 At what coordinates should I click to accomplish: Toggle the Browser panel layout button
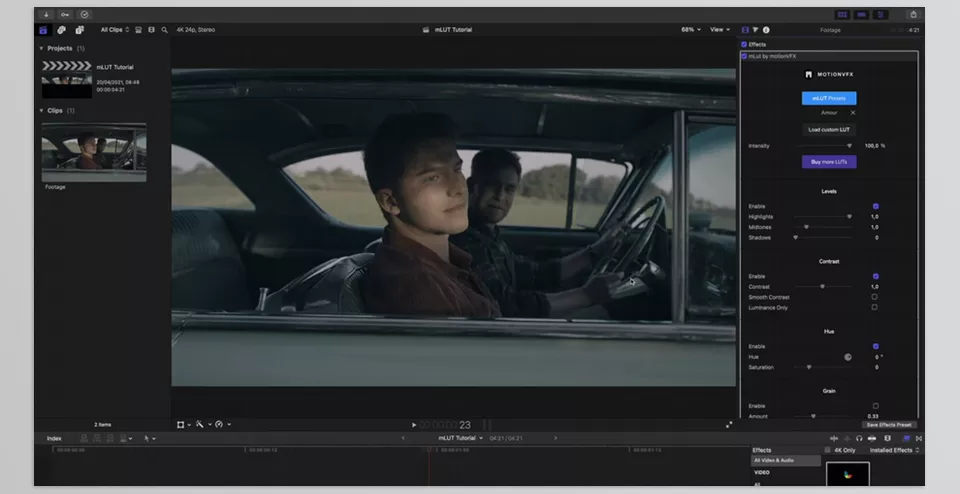click(842, 15)
